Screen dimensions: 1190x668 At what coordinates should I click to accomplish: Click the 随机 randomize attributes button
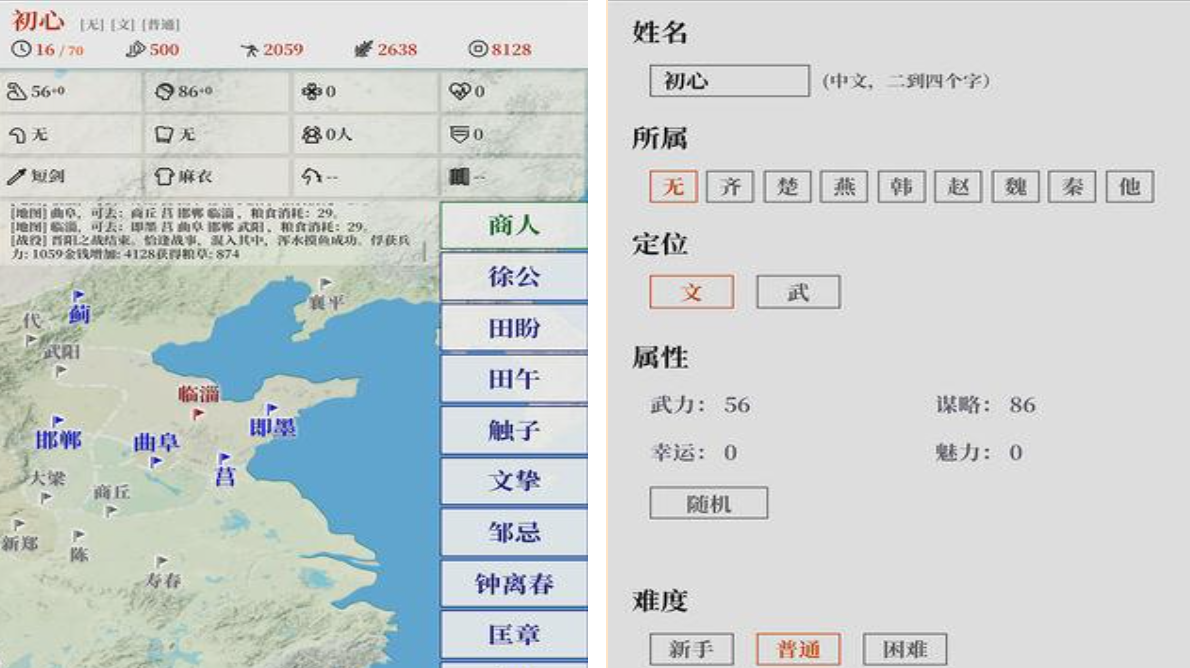708,503
